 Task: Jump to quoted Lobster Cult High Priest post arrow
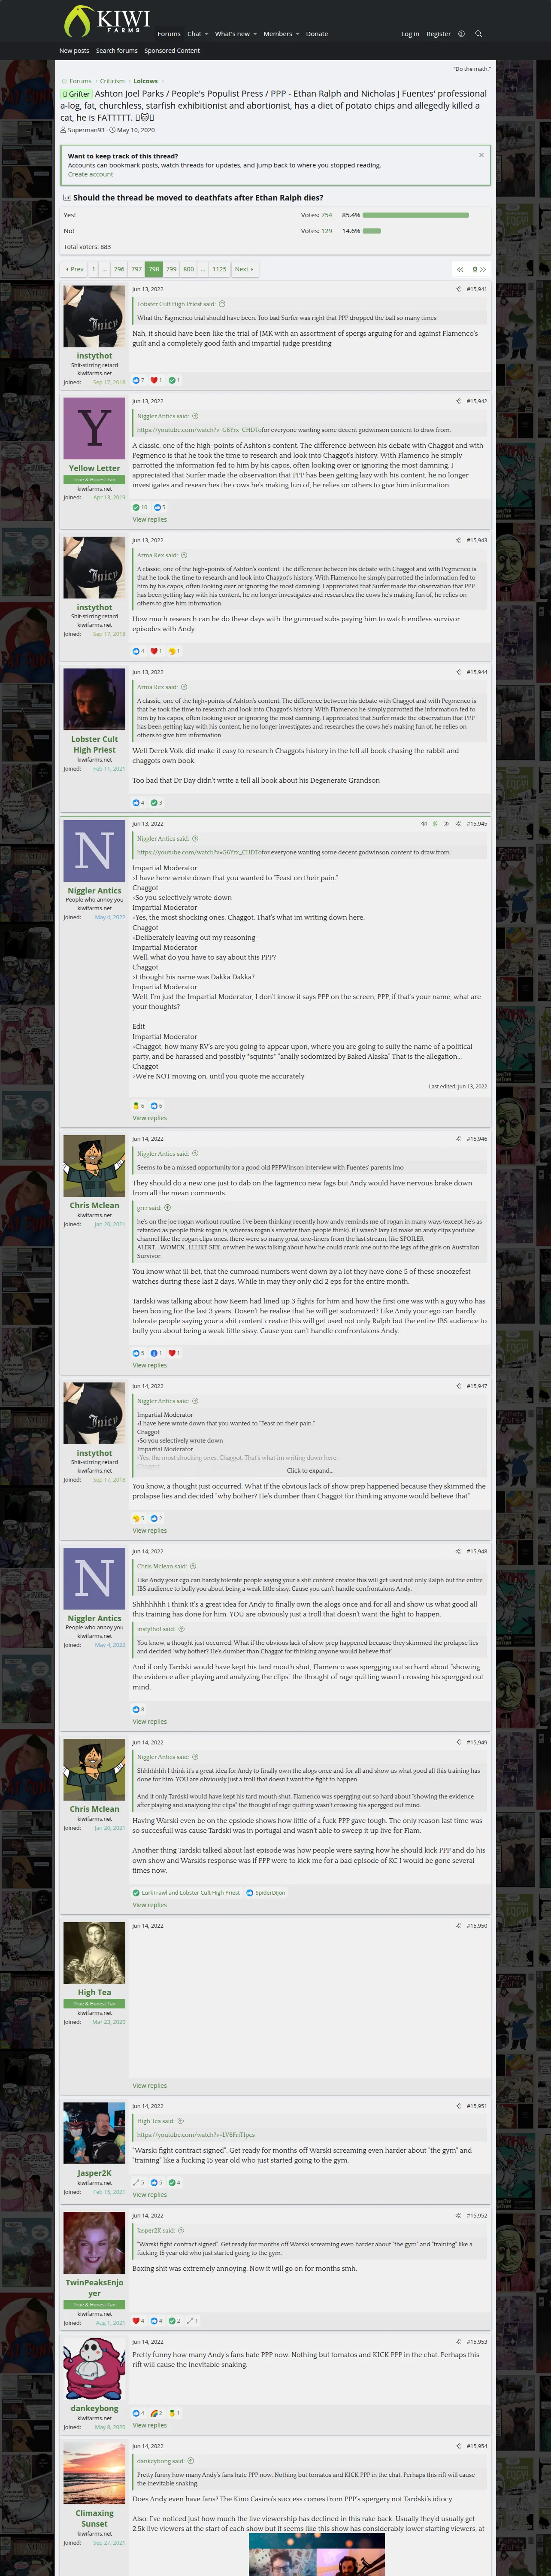[222, 304]
